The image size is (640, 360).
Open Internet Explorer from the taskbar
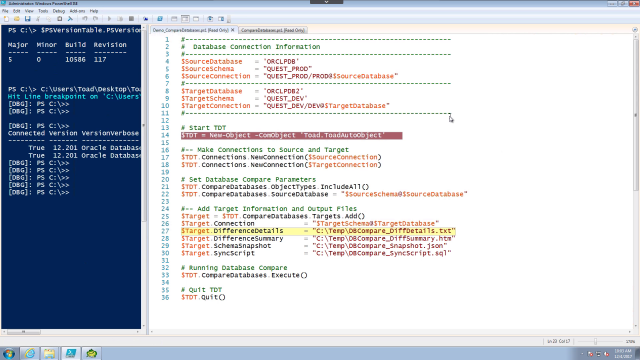coord(29,353)
